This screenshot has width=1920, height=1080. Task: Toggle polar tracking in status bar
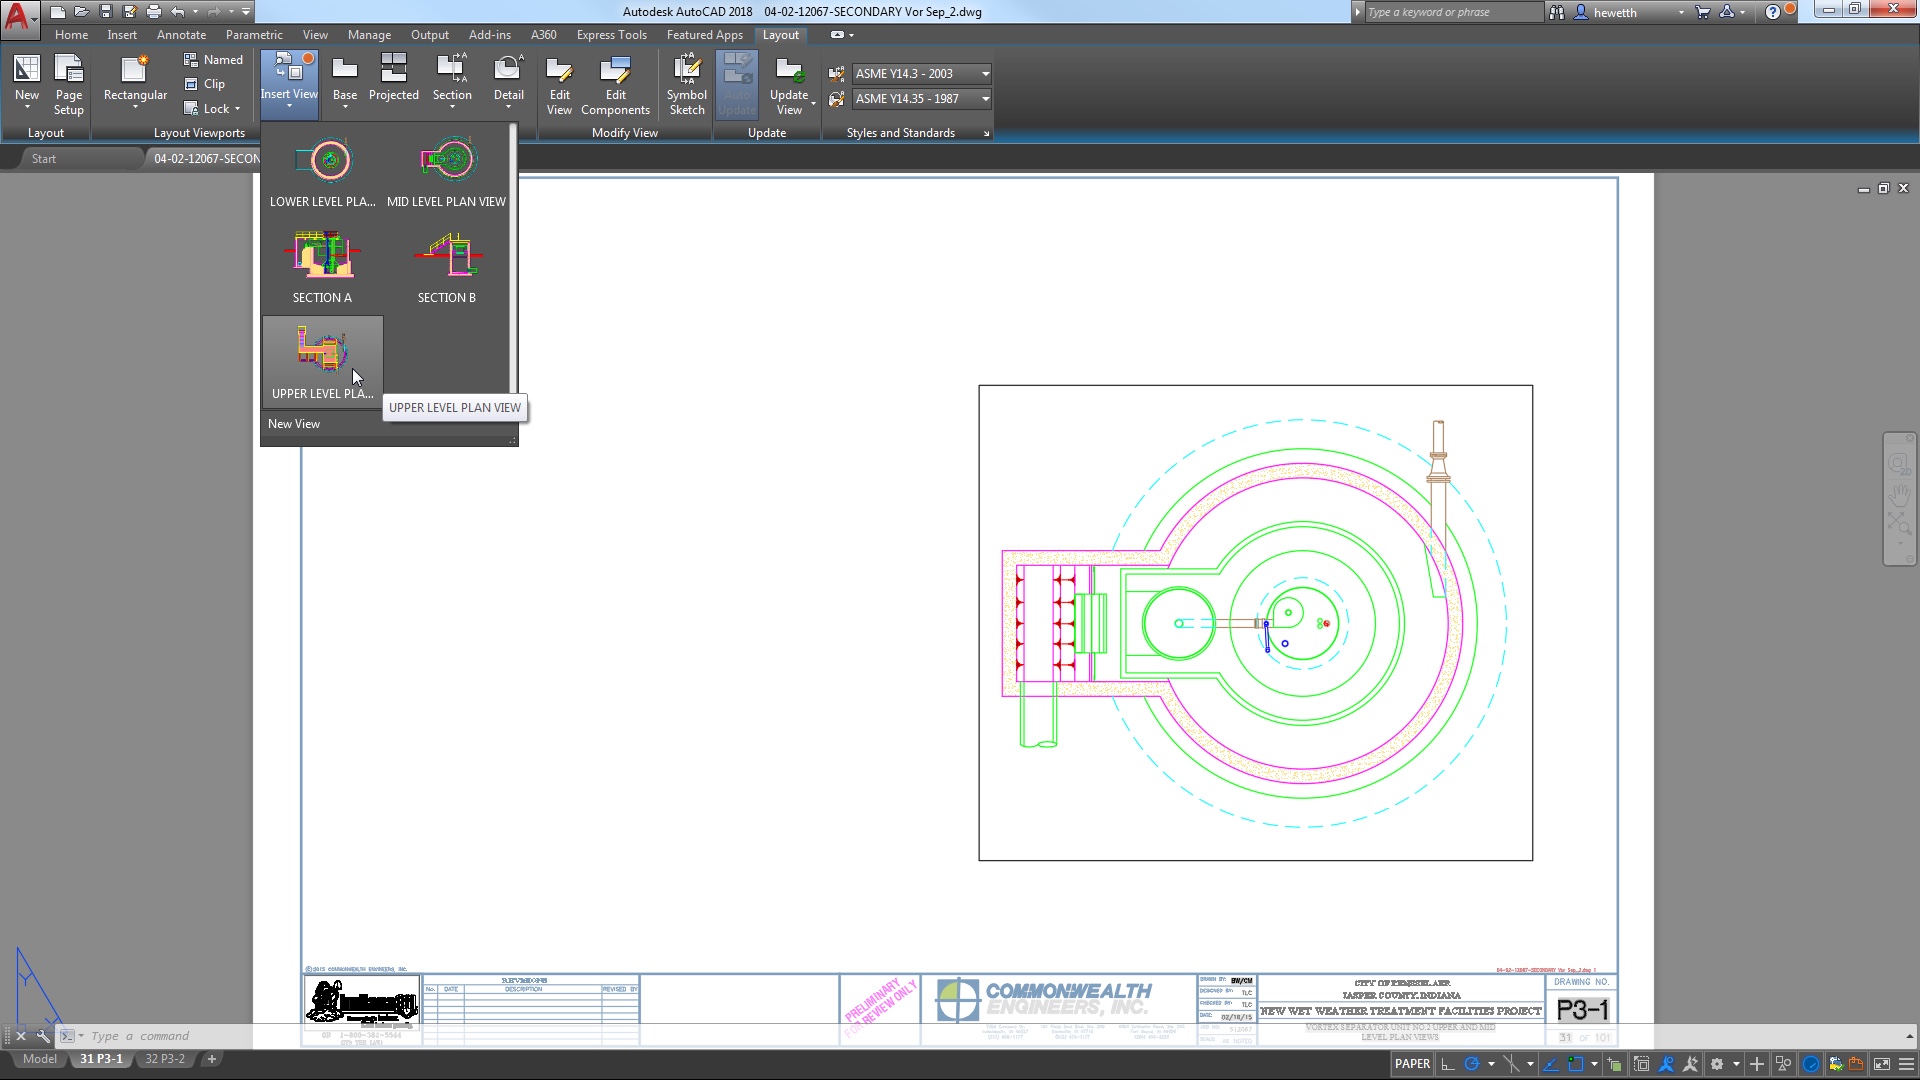tap(1472, 1064)
